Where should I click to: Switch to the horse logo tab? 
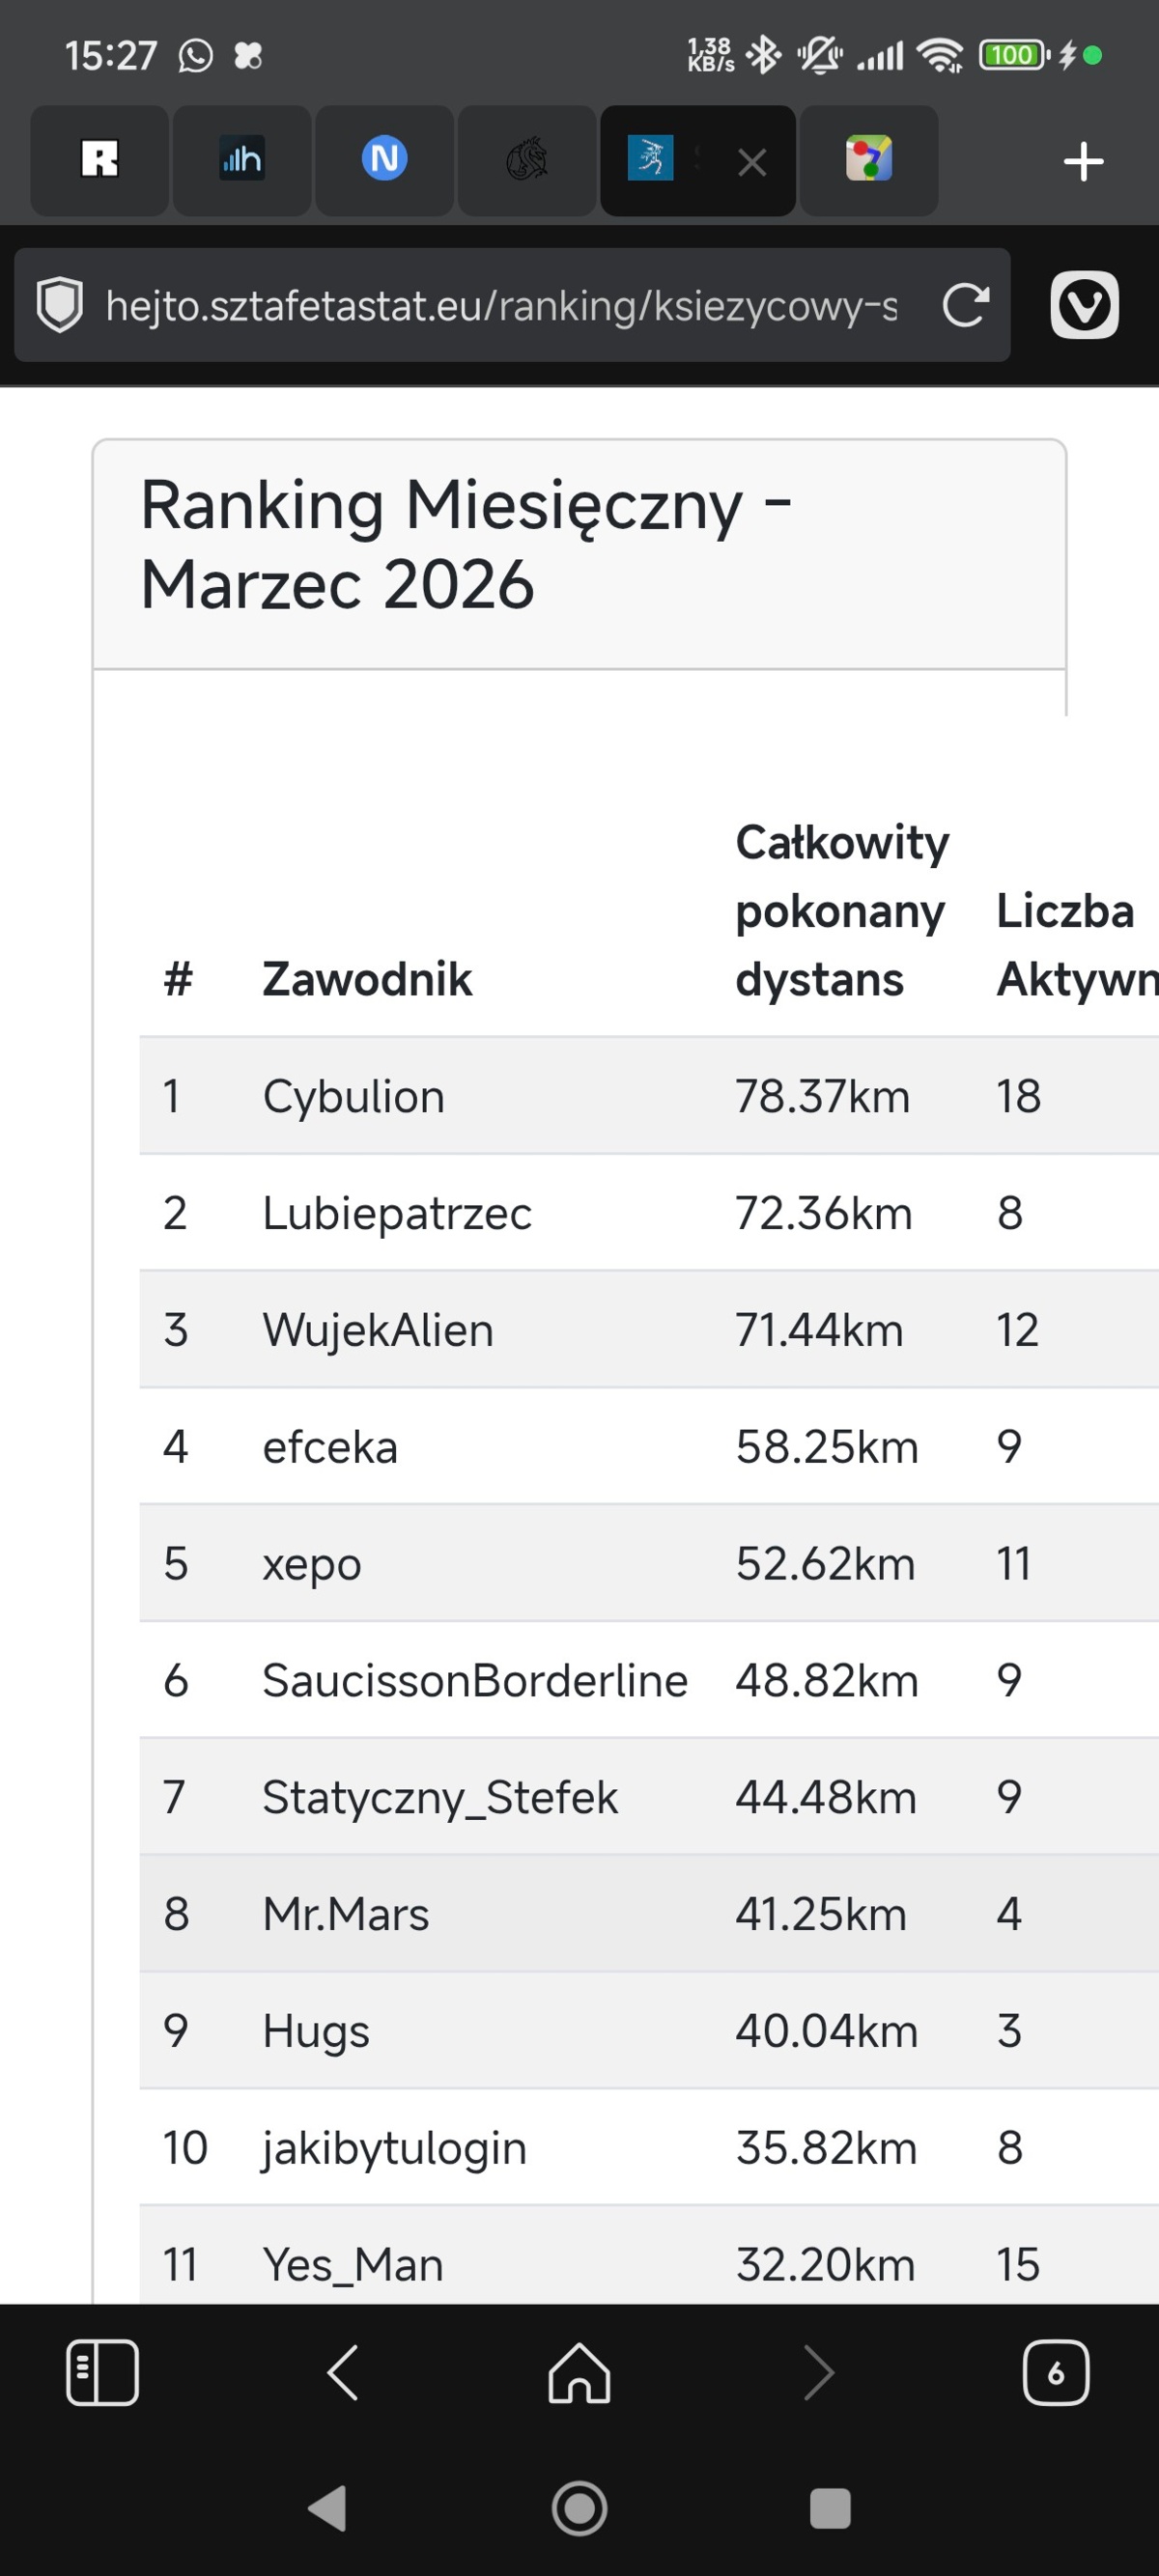(x=527, y=160)
